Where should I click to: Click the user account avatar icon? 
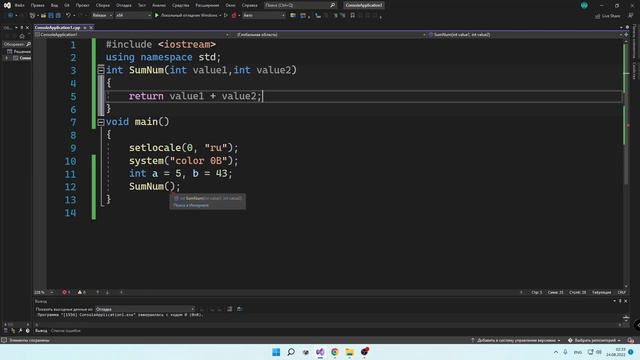coord(584,5)
